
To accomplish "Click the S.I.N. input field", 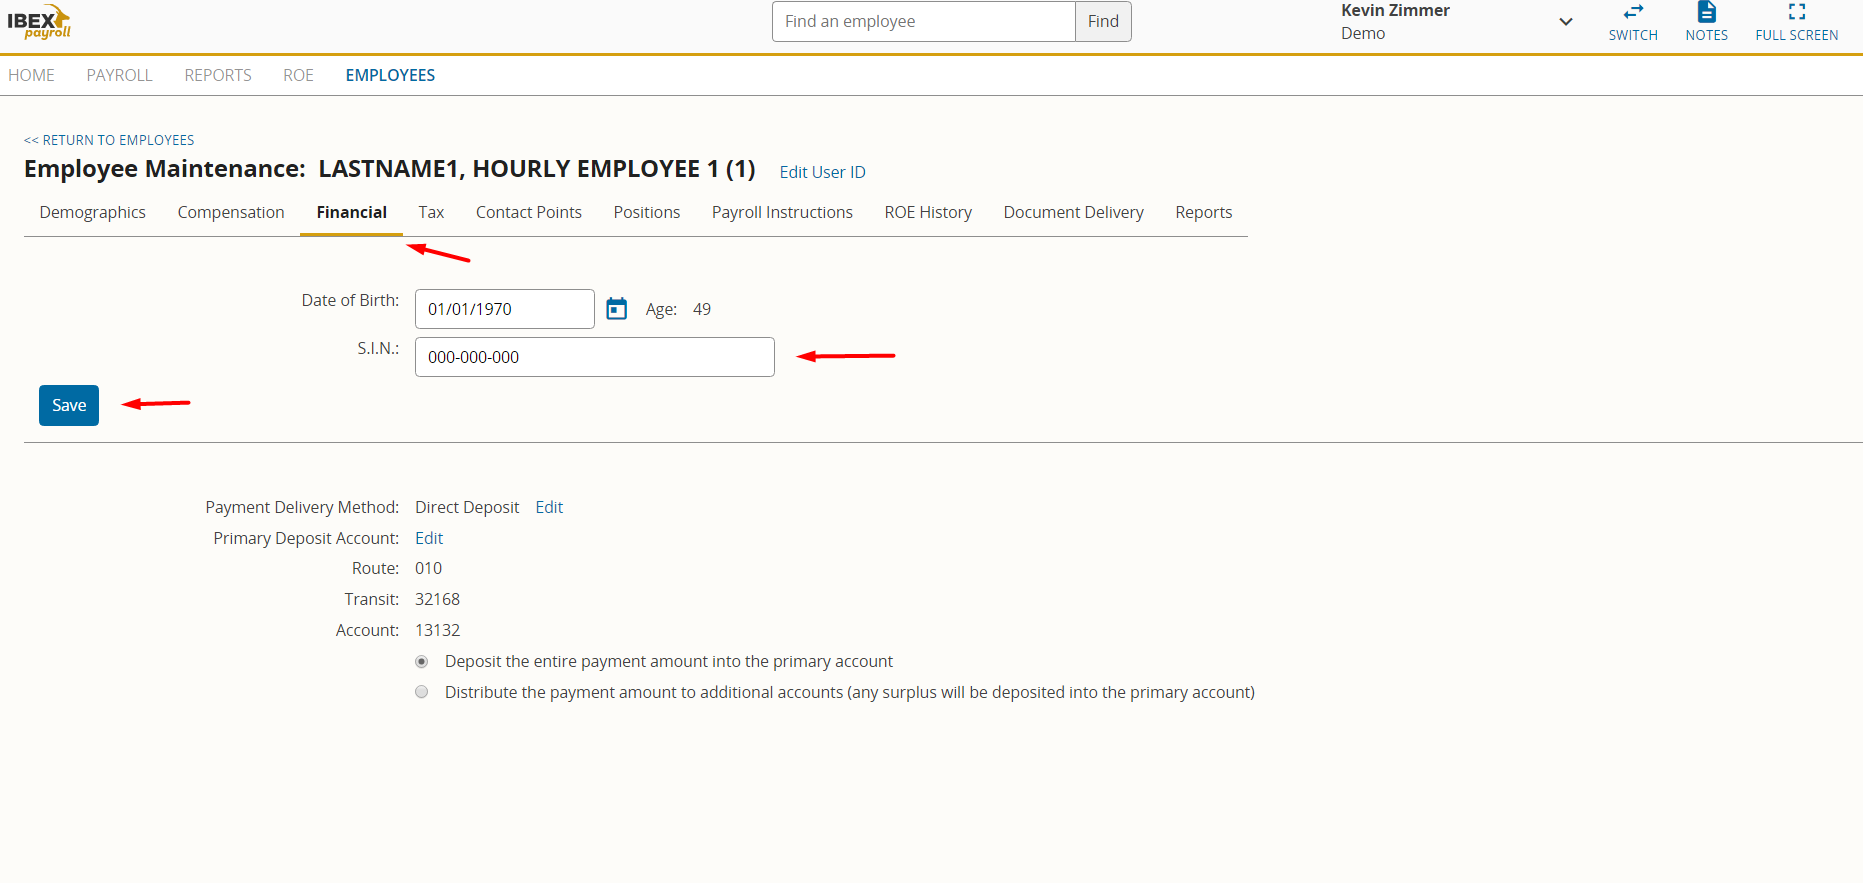I will [x=595, y=357].
